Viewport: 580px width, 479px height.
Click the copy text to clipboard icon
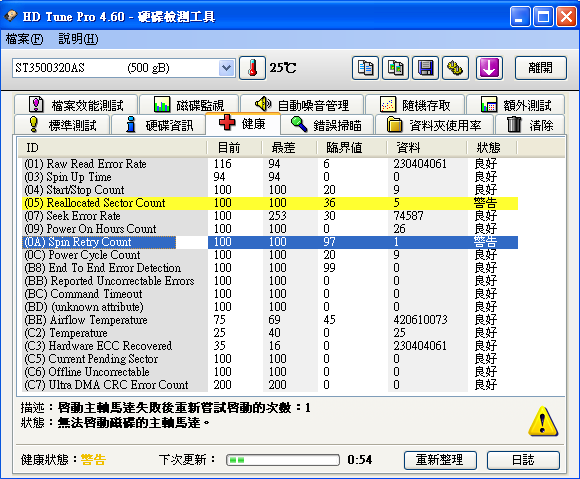point(365,68)
